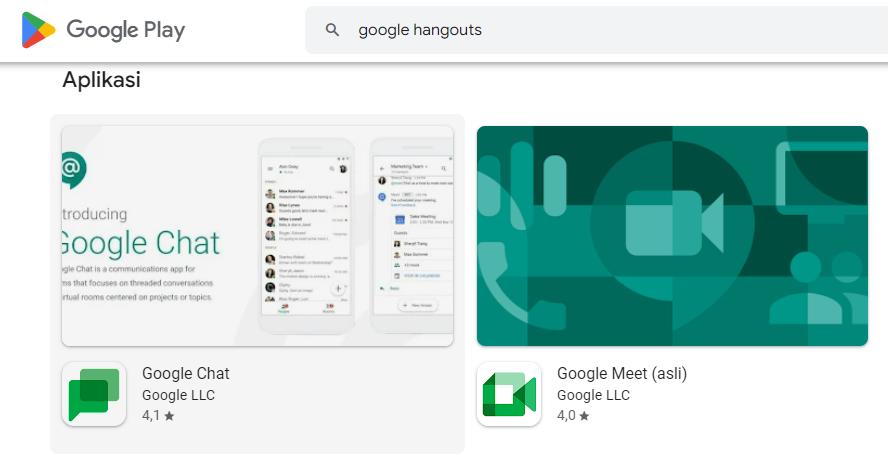Click the 4,1 star rating
888x457 pixels.
click(158, 416)
